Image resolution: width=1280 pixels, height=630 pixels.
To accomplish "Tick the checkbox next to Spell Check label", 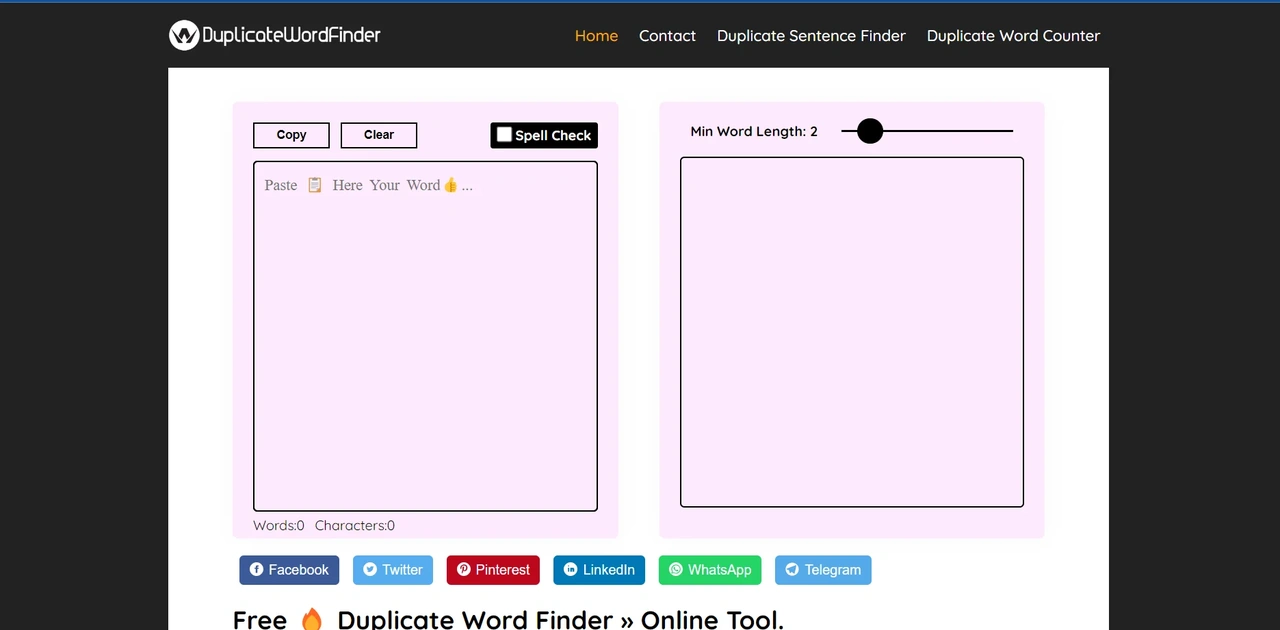I will point(504,135).
